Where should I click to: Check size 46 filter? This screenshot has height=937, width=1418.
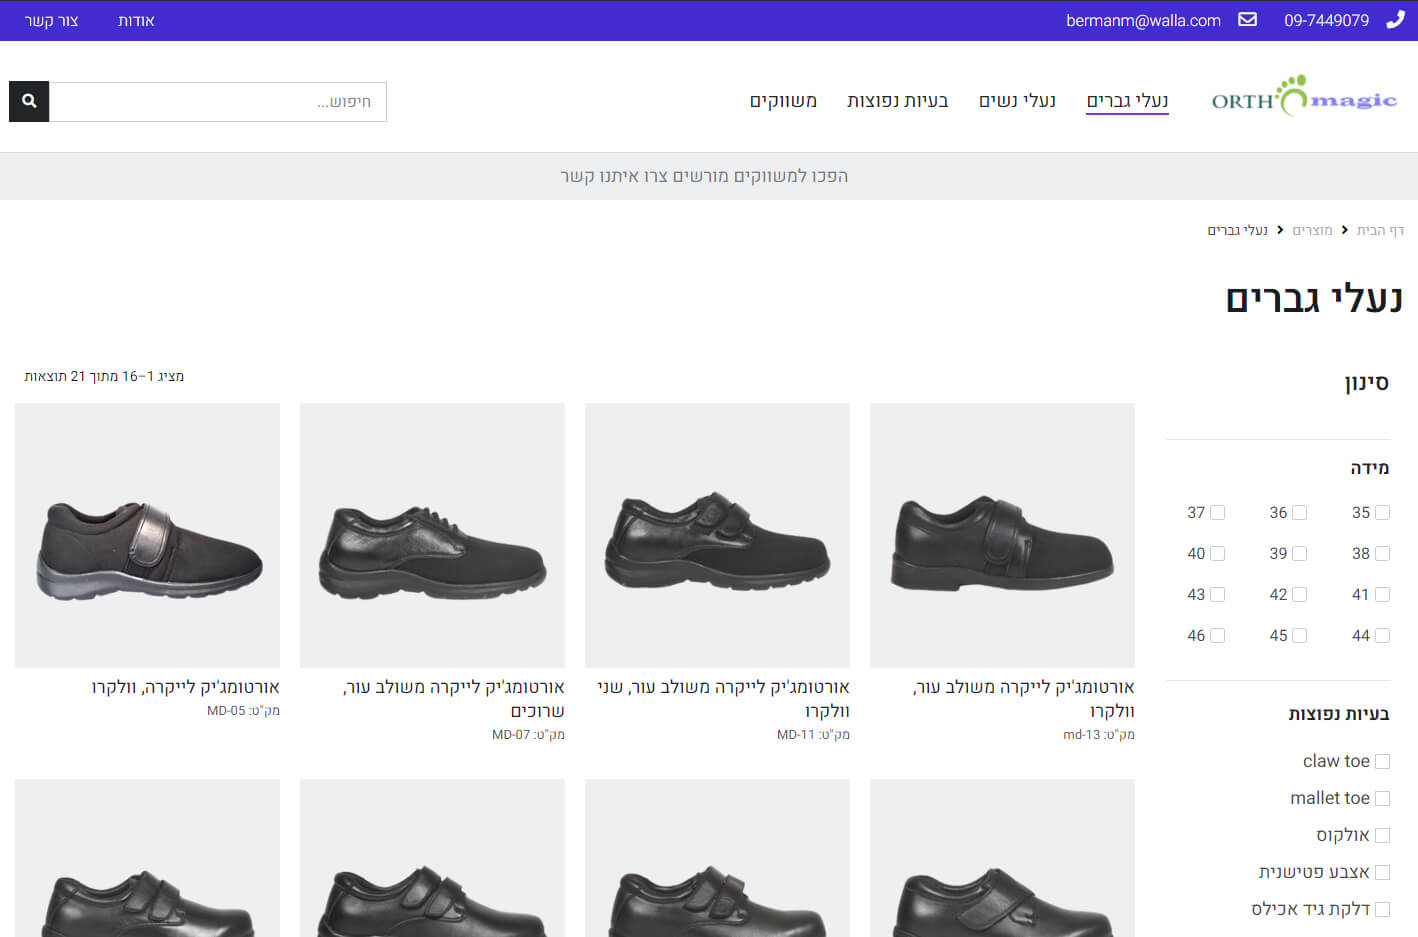(1217, 635)
